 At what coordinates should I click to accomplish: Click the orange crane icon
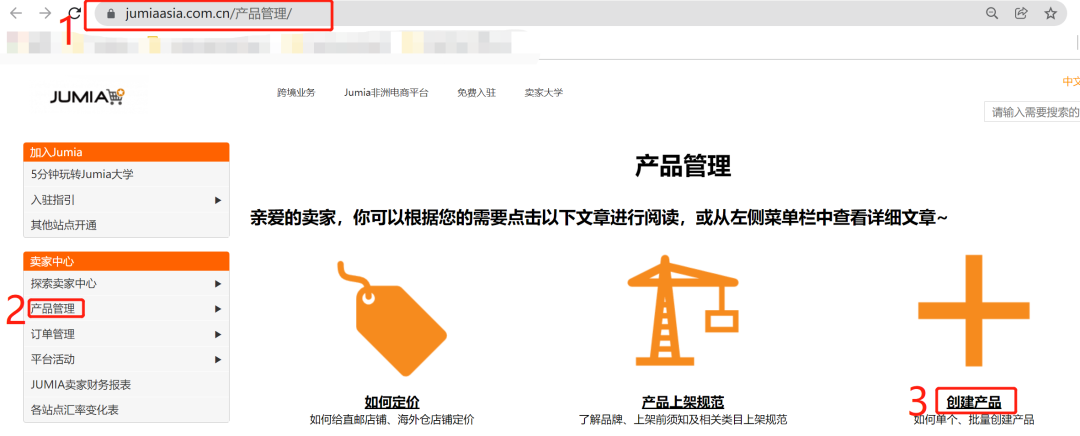click(x=682, y=311)
